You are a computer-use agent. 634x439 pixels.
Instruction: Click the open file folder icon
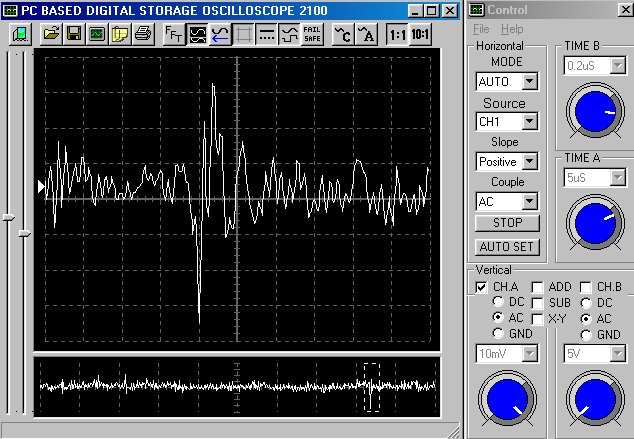52,33
